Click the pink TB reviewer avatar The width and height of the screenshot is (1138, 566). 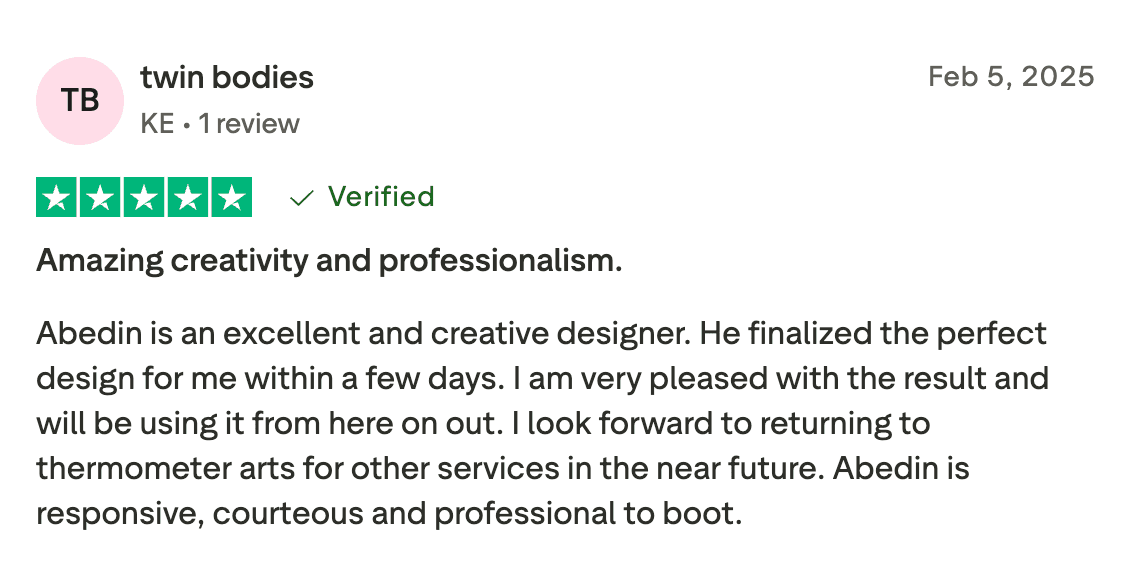coord(80,100)
